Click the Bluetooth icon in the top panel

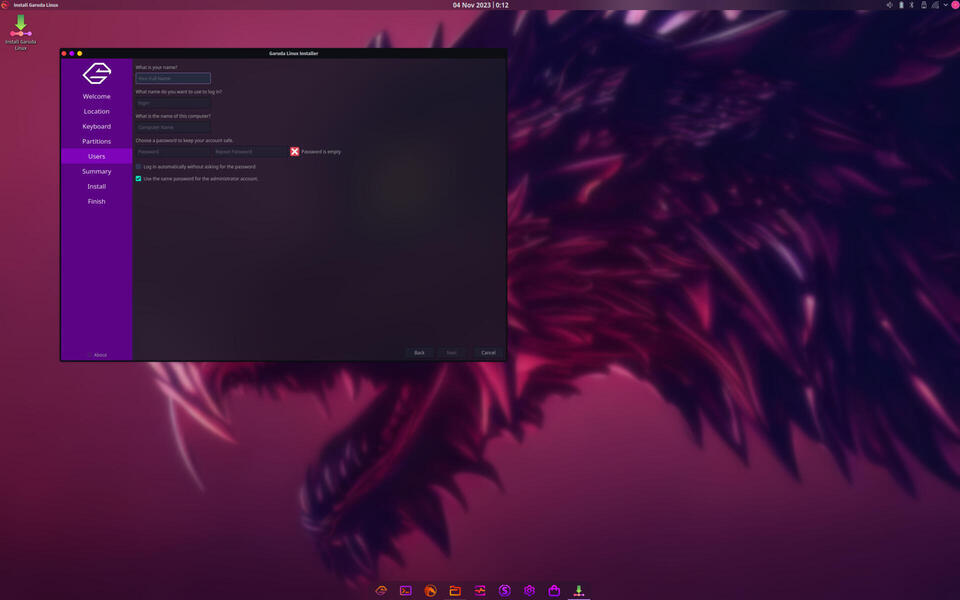(912, 5)
